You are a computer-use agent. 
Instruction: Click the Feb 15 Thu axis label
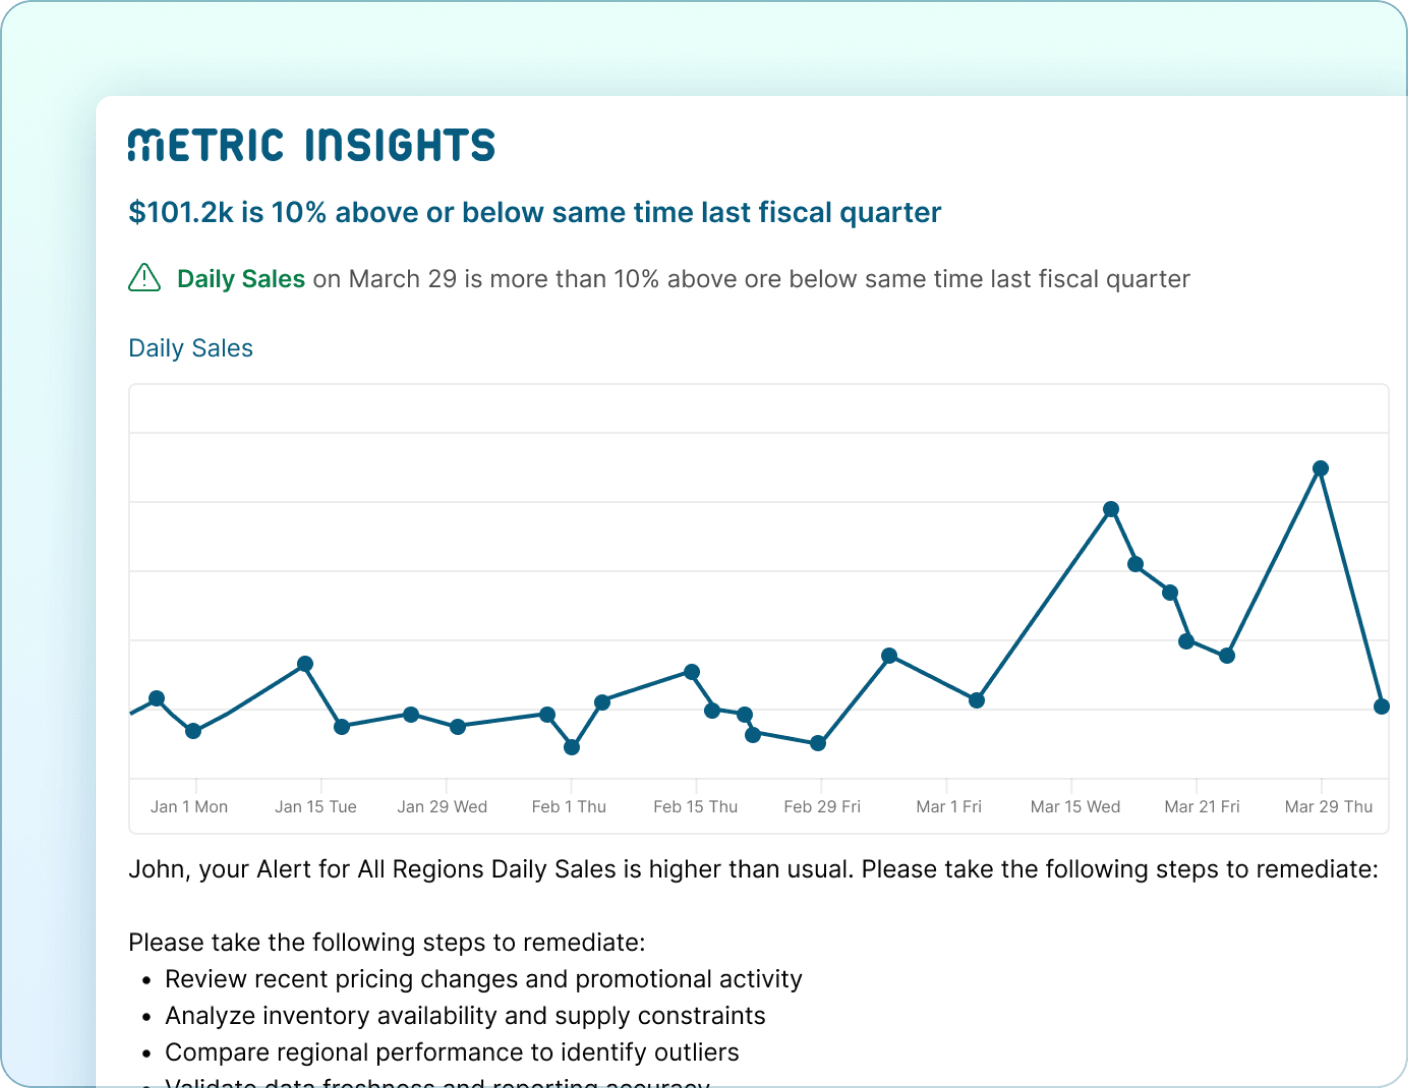click(695, 807)
